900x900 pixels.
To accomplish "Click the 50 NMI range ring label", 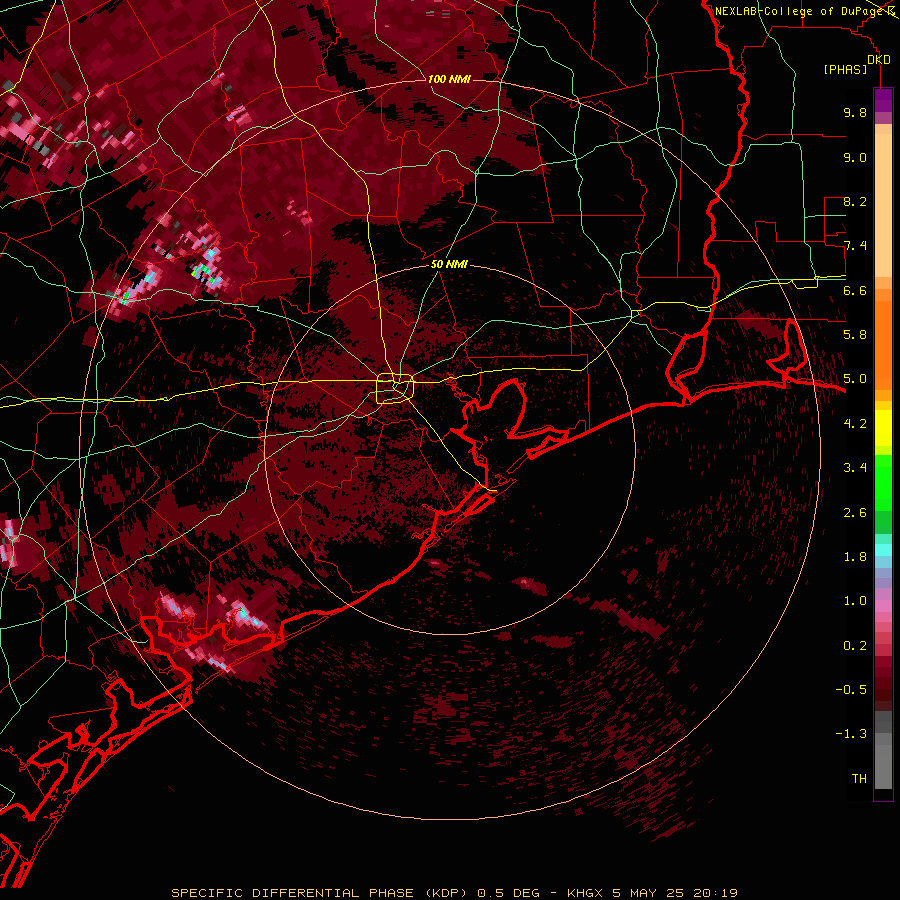I will click(x=449, y=264).
